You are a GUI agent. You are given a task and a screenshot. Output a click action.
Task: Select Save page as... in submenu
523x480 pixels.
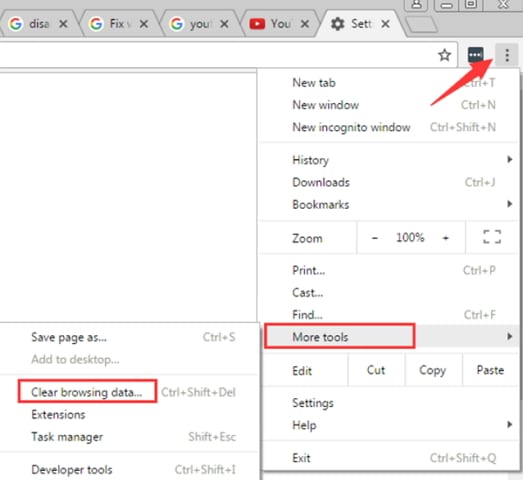click(x=129, y=337)
